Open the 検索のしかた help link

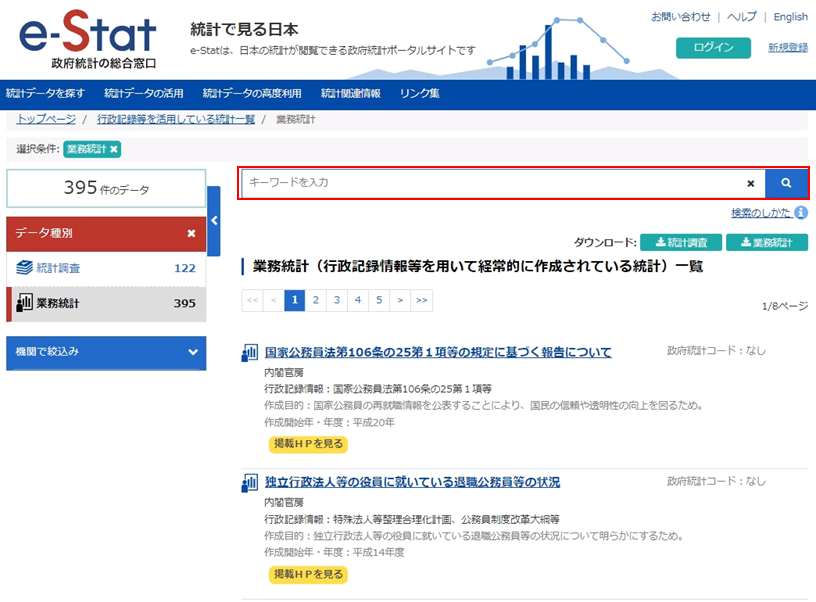tap(762, 213)
